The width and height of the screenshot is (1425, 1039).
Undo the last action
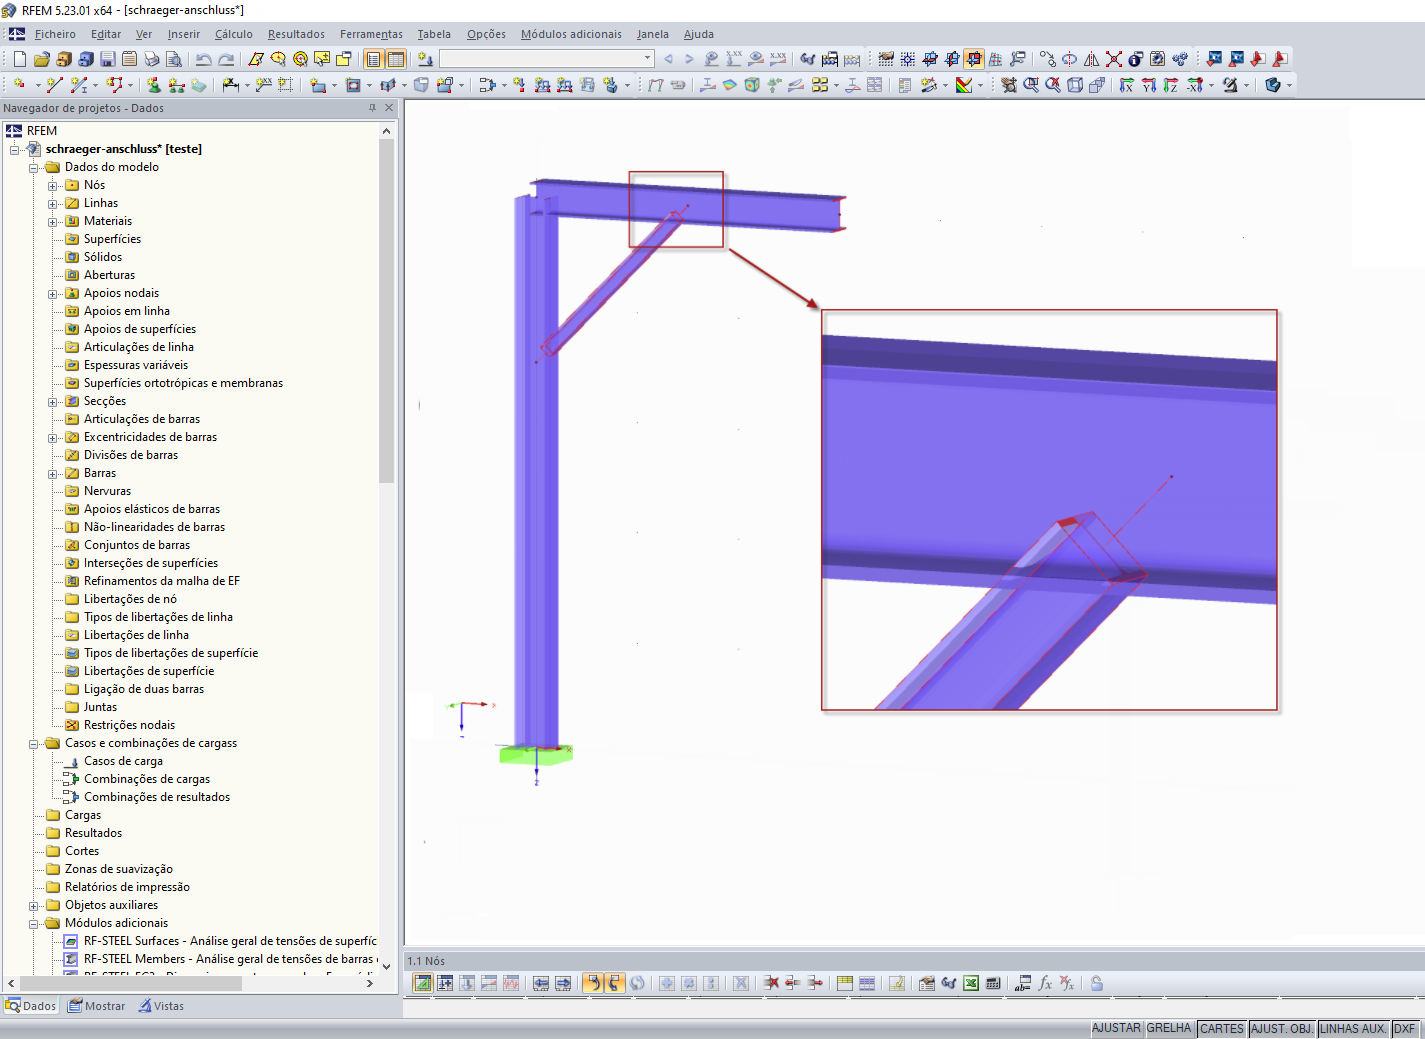(204, 59)
